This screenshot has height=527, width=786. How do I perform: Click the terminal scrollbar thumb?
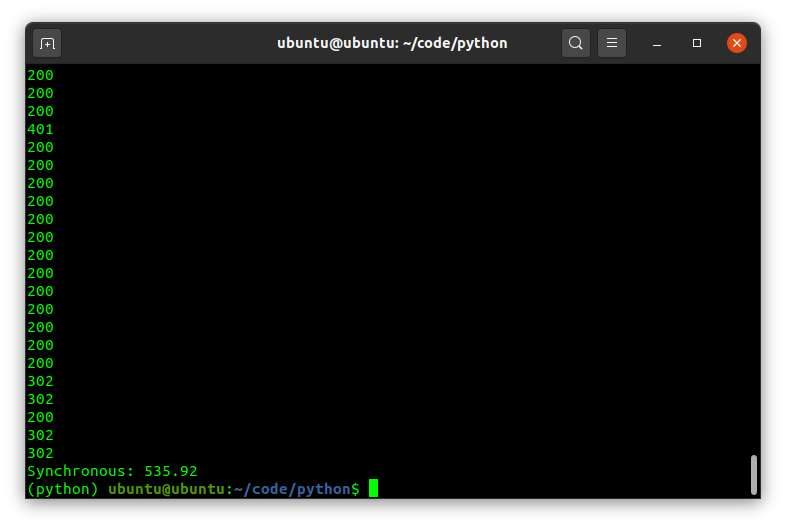[753, 475]
